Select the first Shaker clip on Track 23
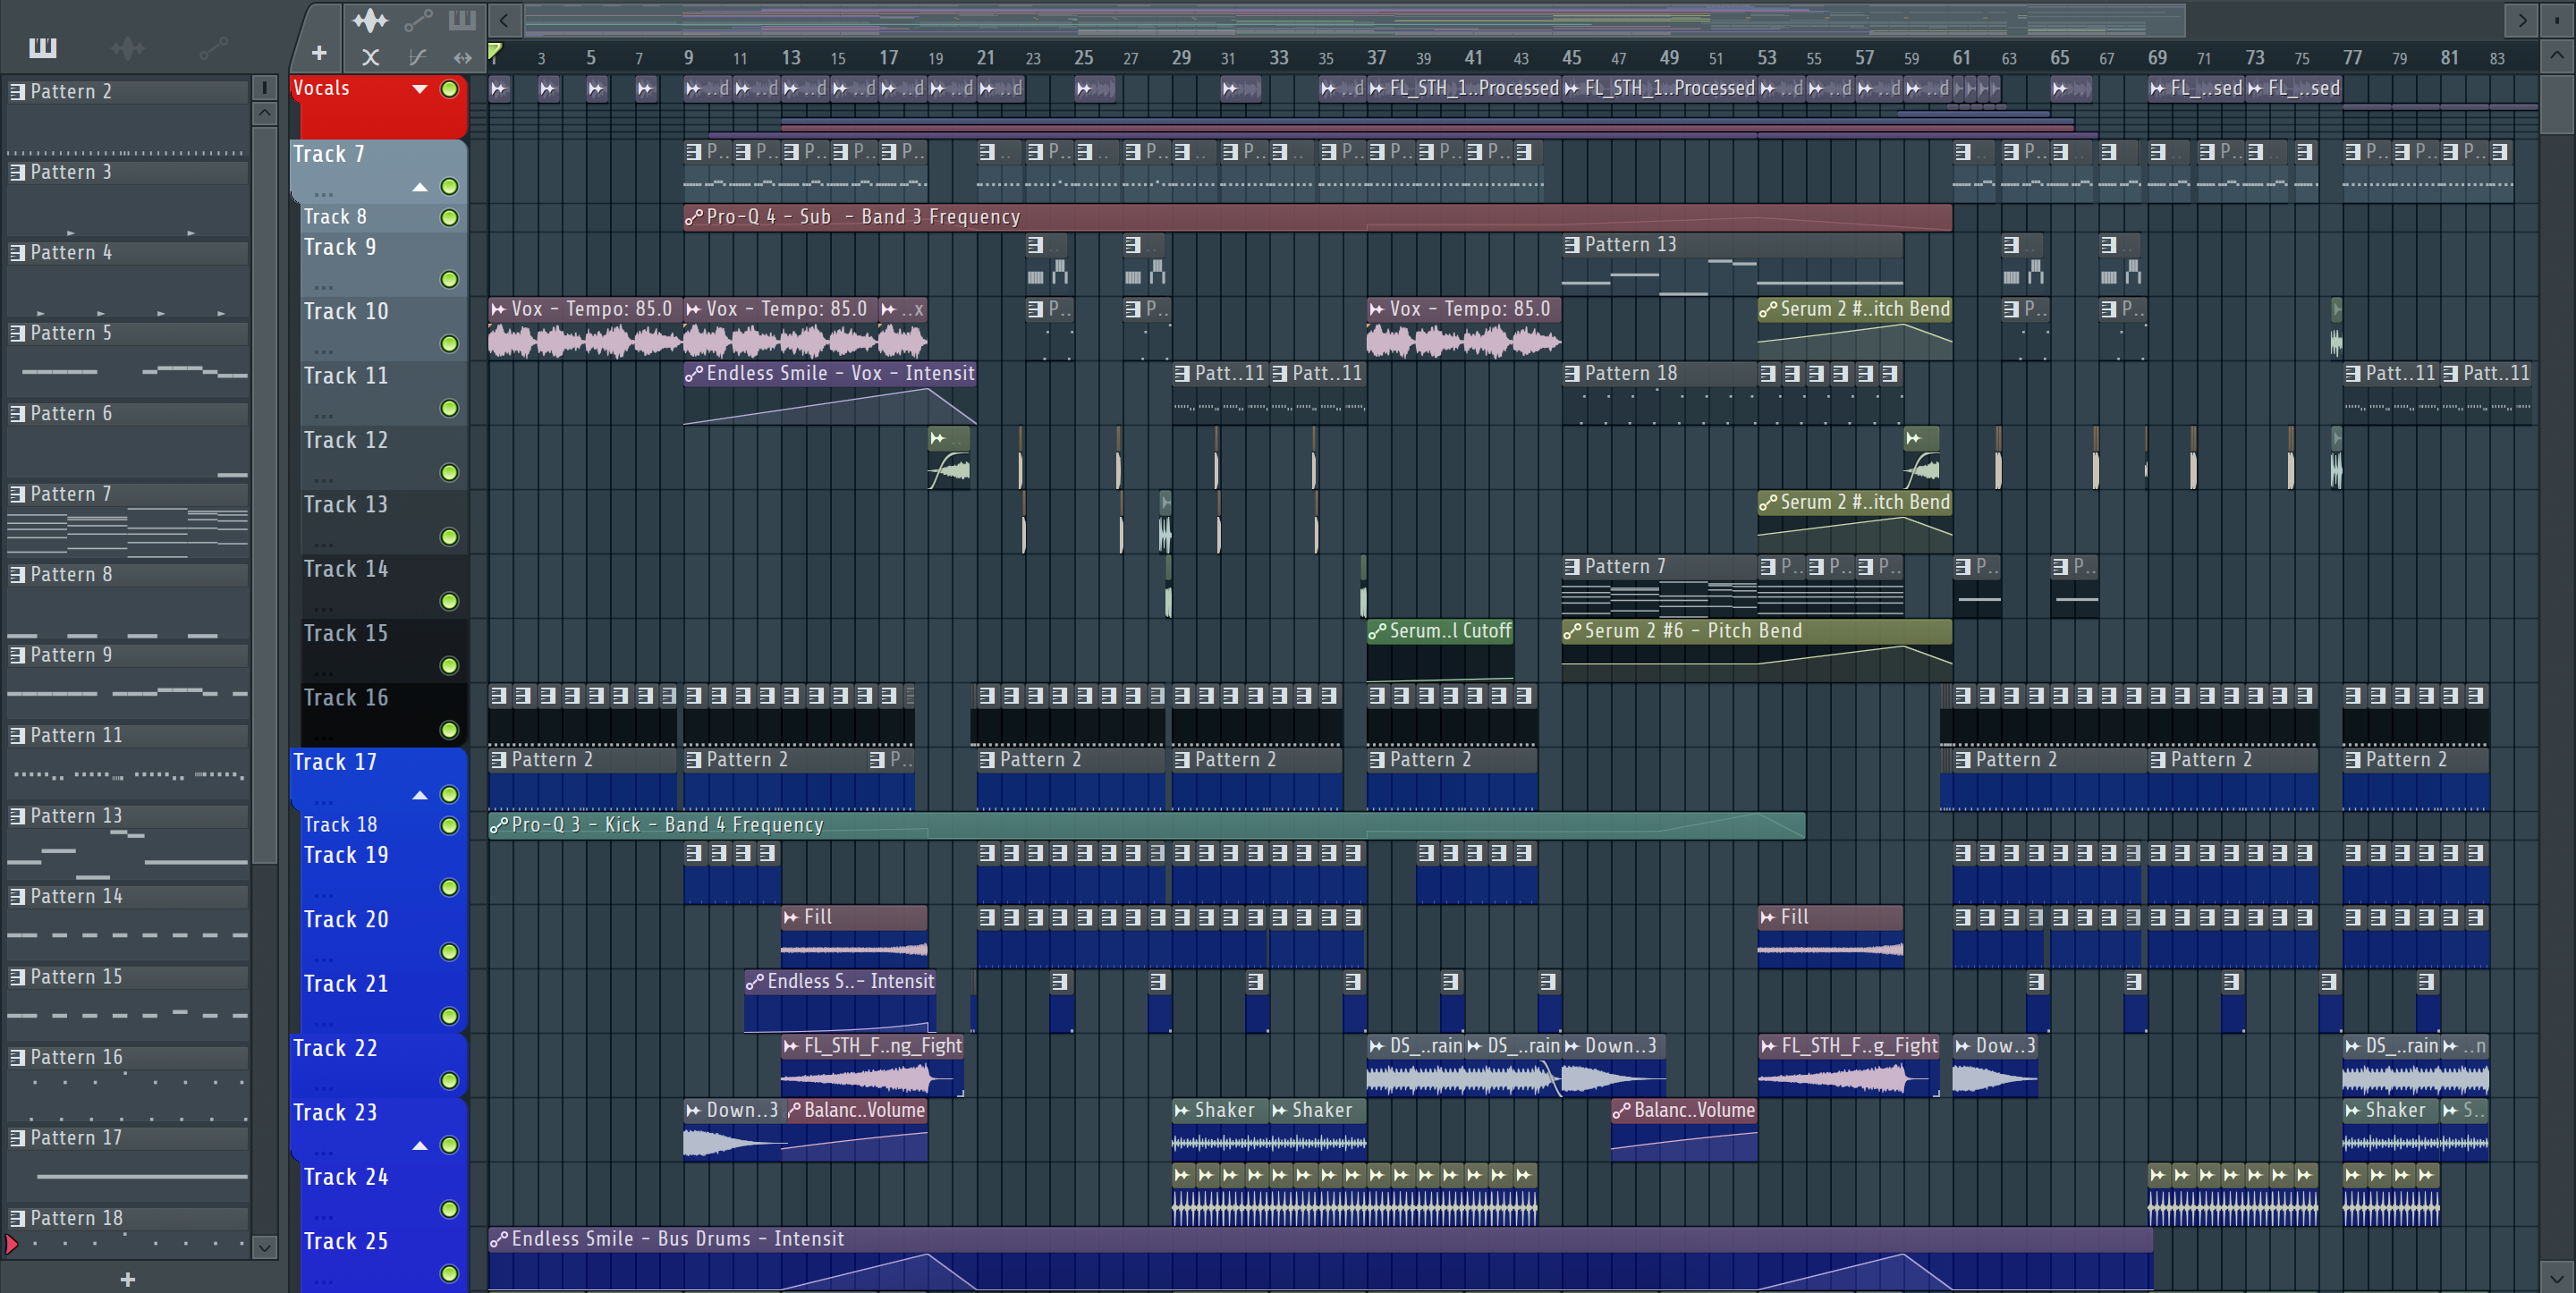2576x1293 pixels. click(x=1220, y=1129)
